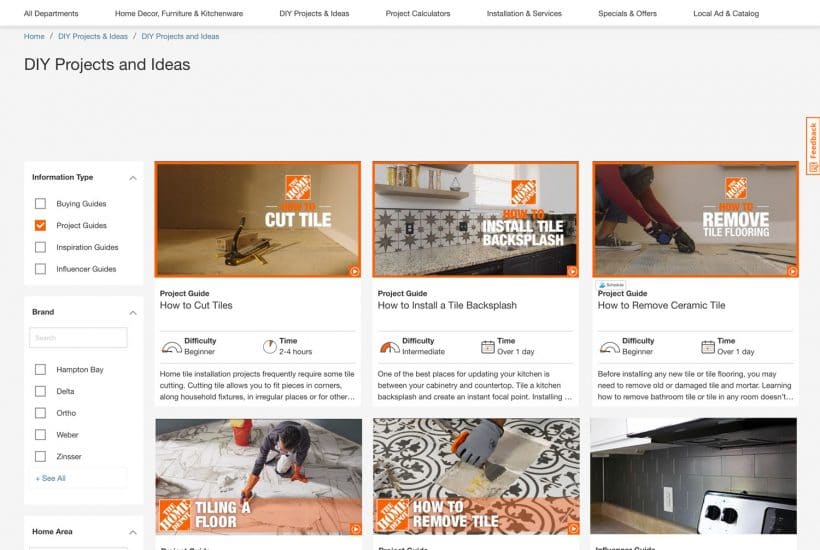
Task: Open the gray backsplash Influencer Guide thumbnail
Action: [693, 476]
